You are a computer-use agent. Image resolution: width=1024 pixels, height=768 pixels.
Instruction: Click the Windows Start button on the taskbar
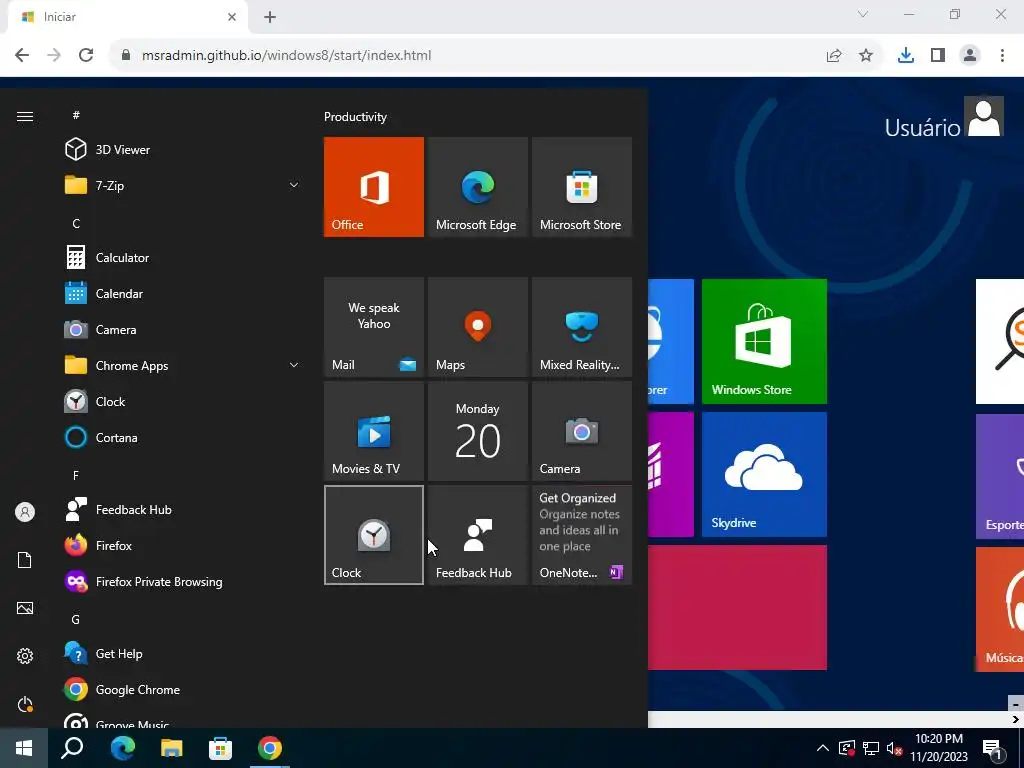(x=24, y=748)
